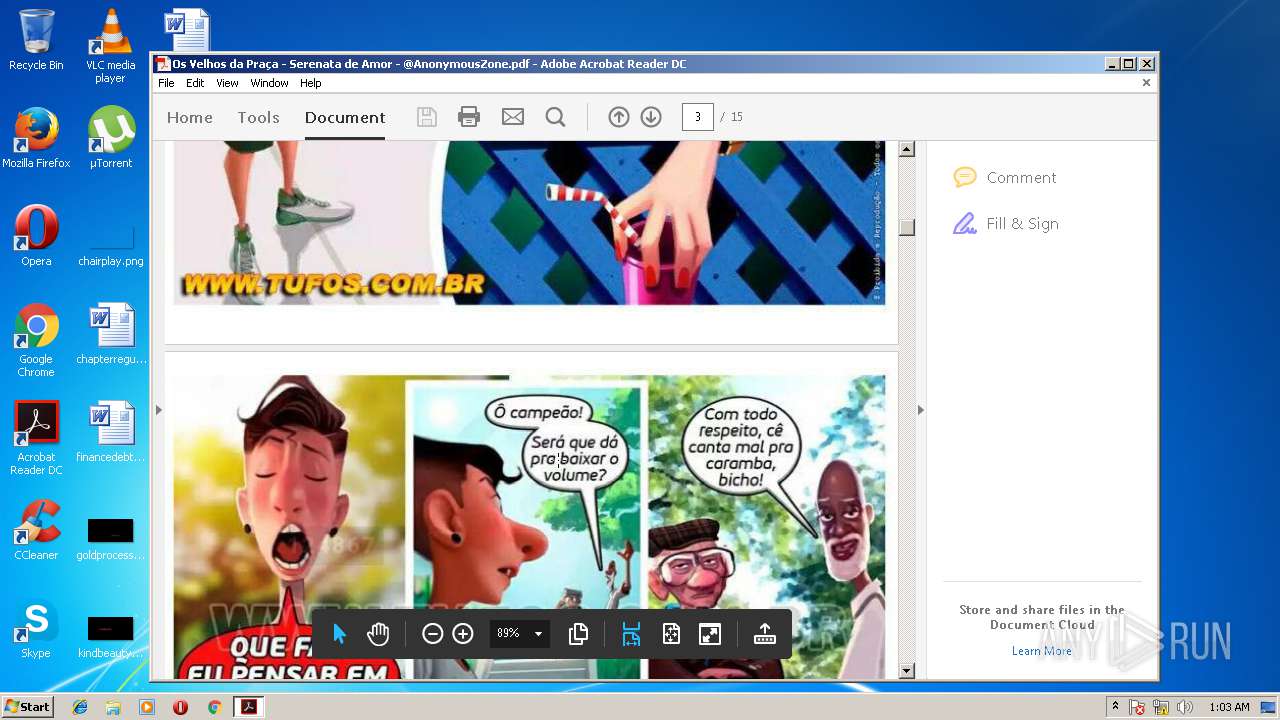This screenshot has width=1280, height=720.
Task: Launch Mozilla Firefox desktop shortcut
Action: (x=36, y=138)
